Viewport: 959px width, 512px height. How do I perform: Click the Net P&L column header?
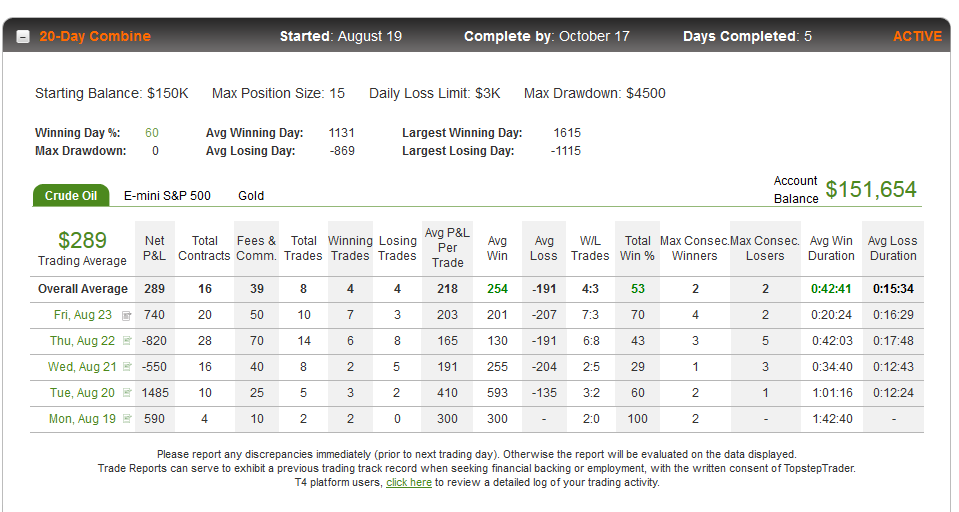(154, 248)
